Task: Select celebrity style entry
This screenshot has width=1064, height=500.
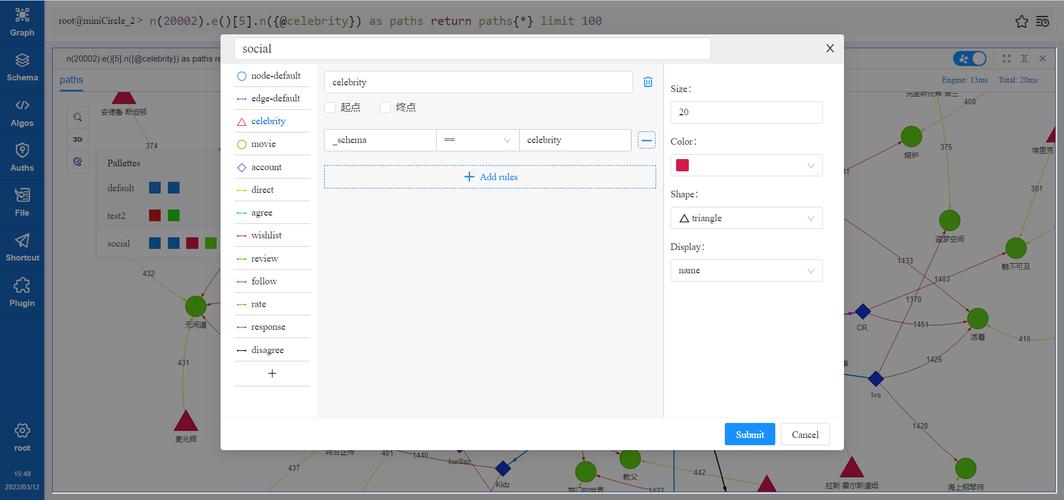Action: pos(272,121)
